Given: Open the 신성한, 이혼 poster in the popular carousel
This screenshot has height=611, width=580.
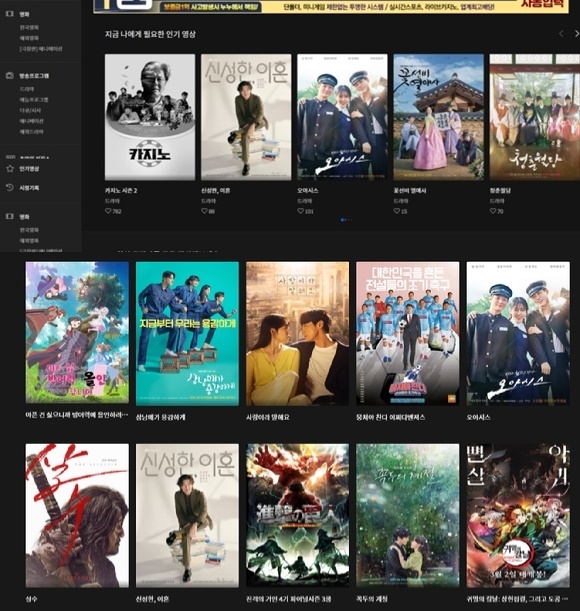Looking at the screenshot, I should 246,117.
